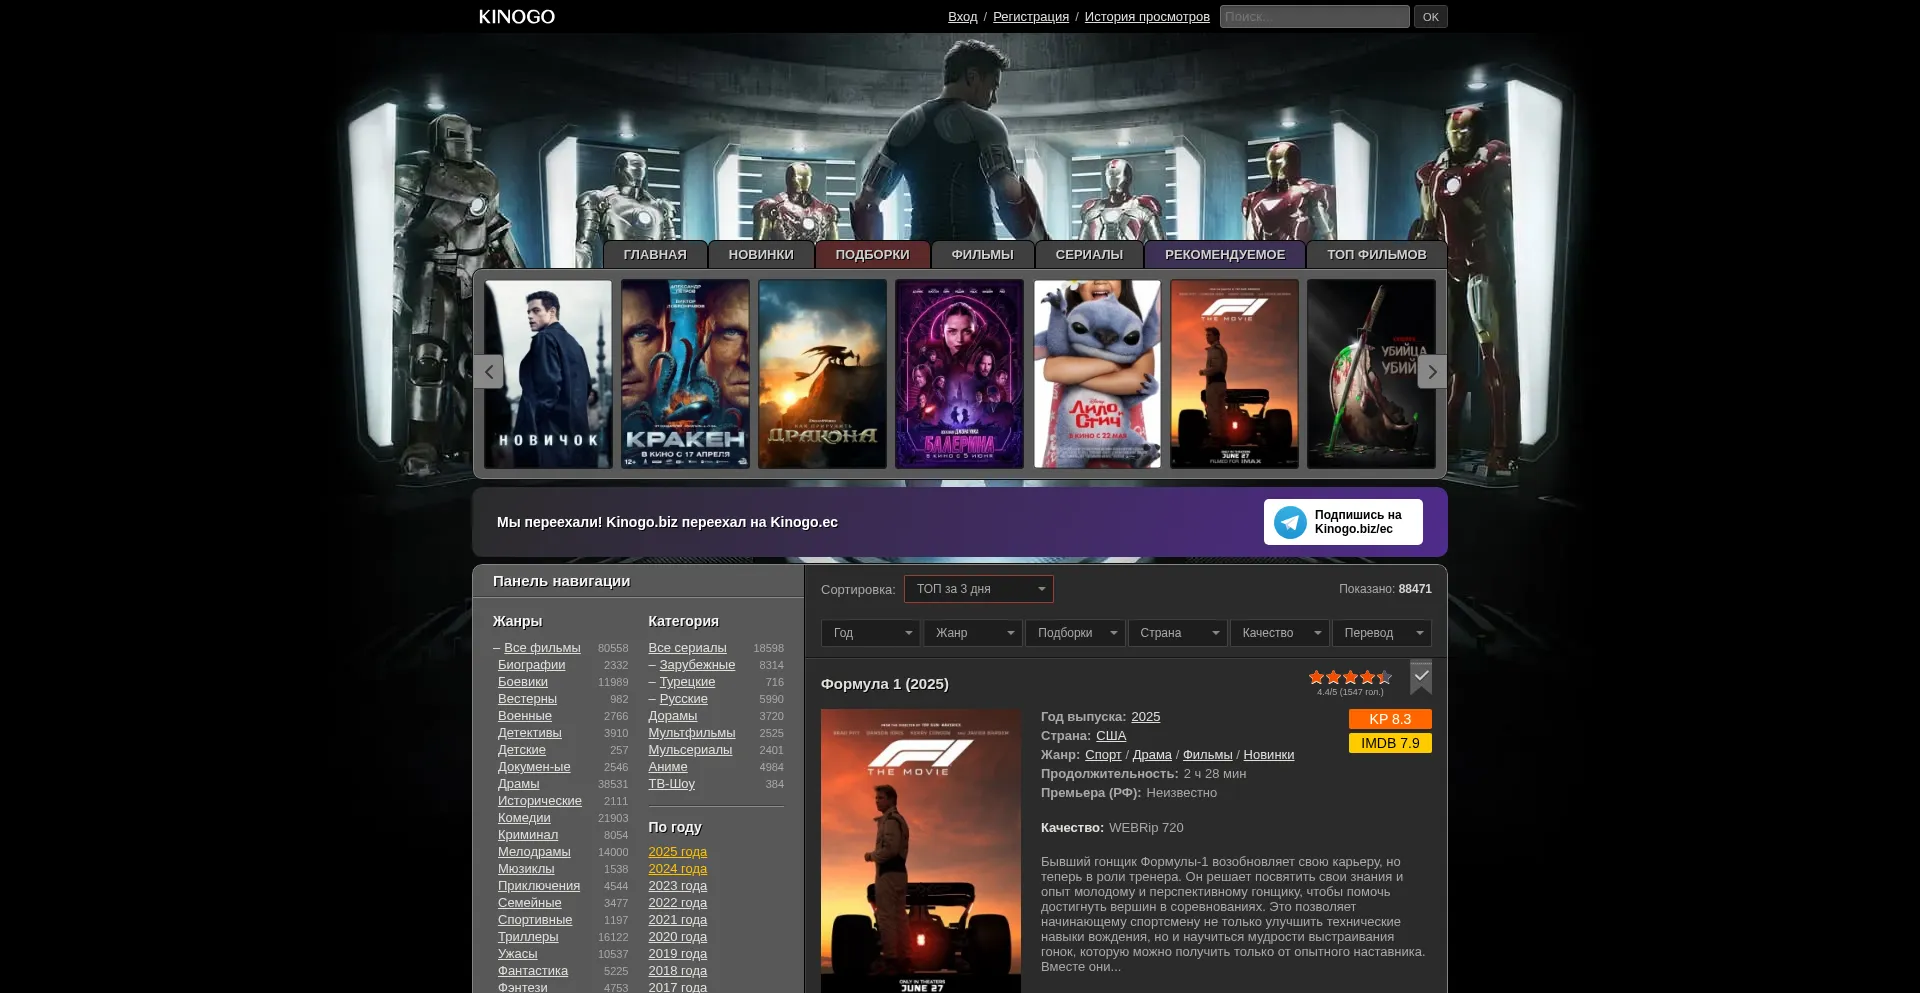Image resolution: width=1920 pixels, height=993 pixels.
Task: Open the Балерина poster in carousel
Action: (x=959, y=374)
